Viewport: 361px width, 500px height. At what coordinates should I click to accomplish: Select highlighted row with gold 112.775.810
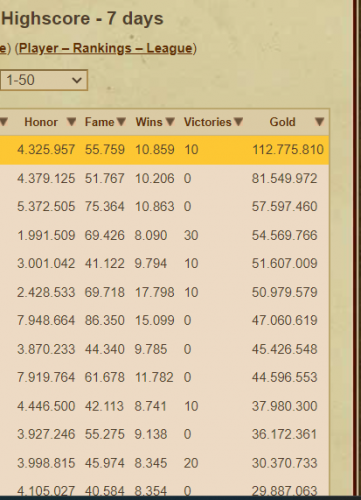tap(164, 150)
